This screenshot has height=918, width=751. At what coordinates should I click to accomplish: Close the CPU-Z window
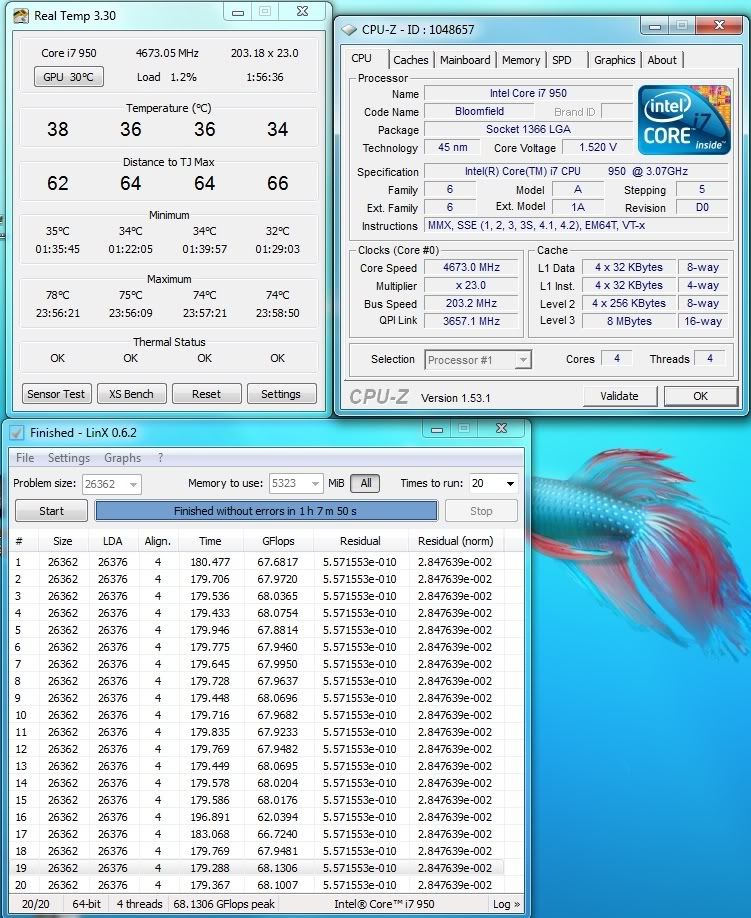(719, 25)
